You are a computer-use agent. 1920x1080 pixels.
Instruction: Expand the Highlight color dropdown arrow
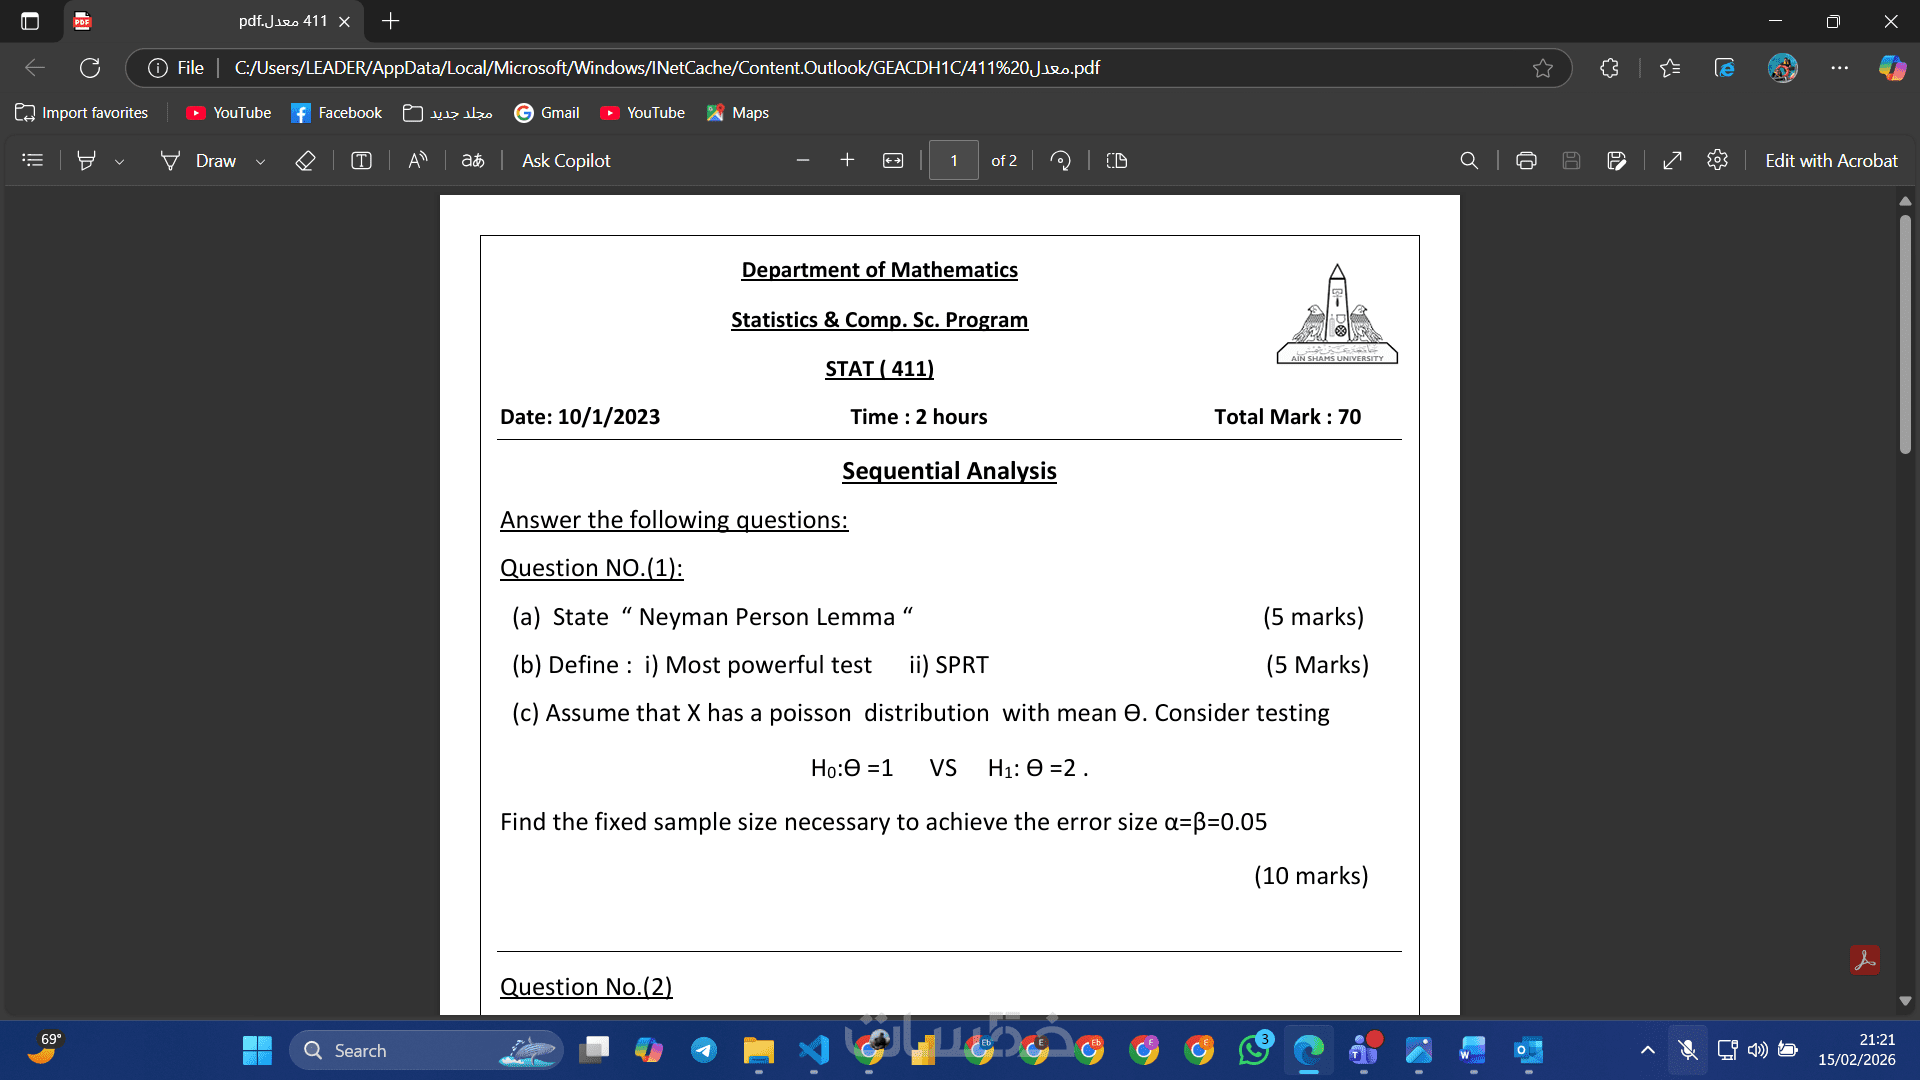click(119, 161)
